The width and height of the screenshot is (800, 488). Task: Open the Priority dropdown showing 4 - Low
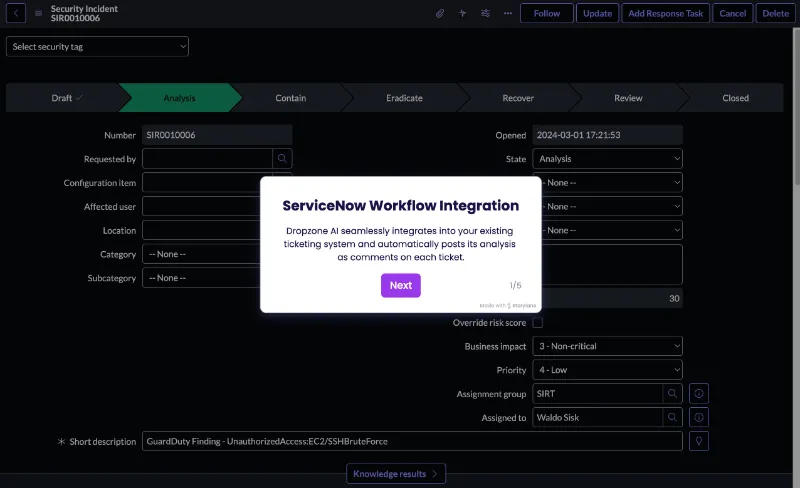tap(608, 370)
